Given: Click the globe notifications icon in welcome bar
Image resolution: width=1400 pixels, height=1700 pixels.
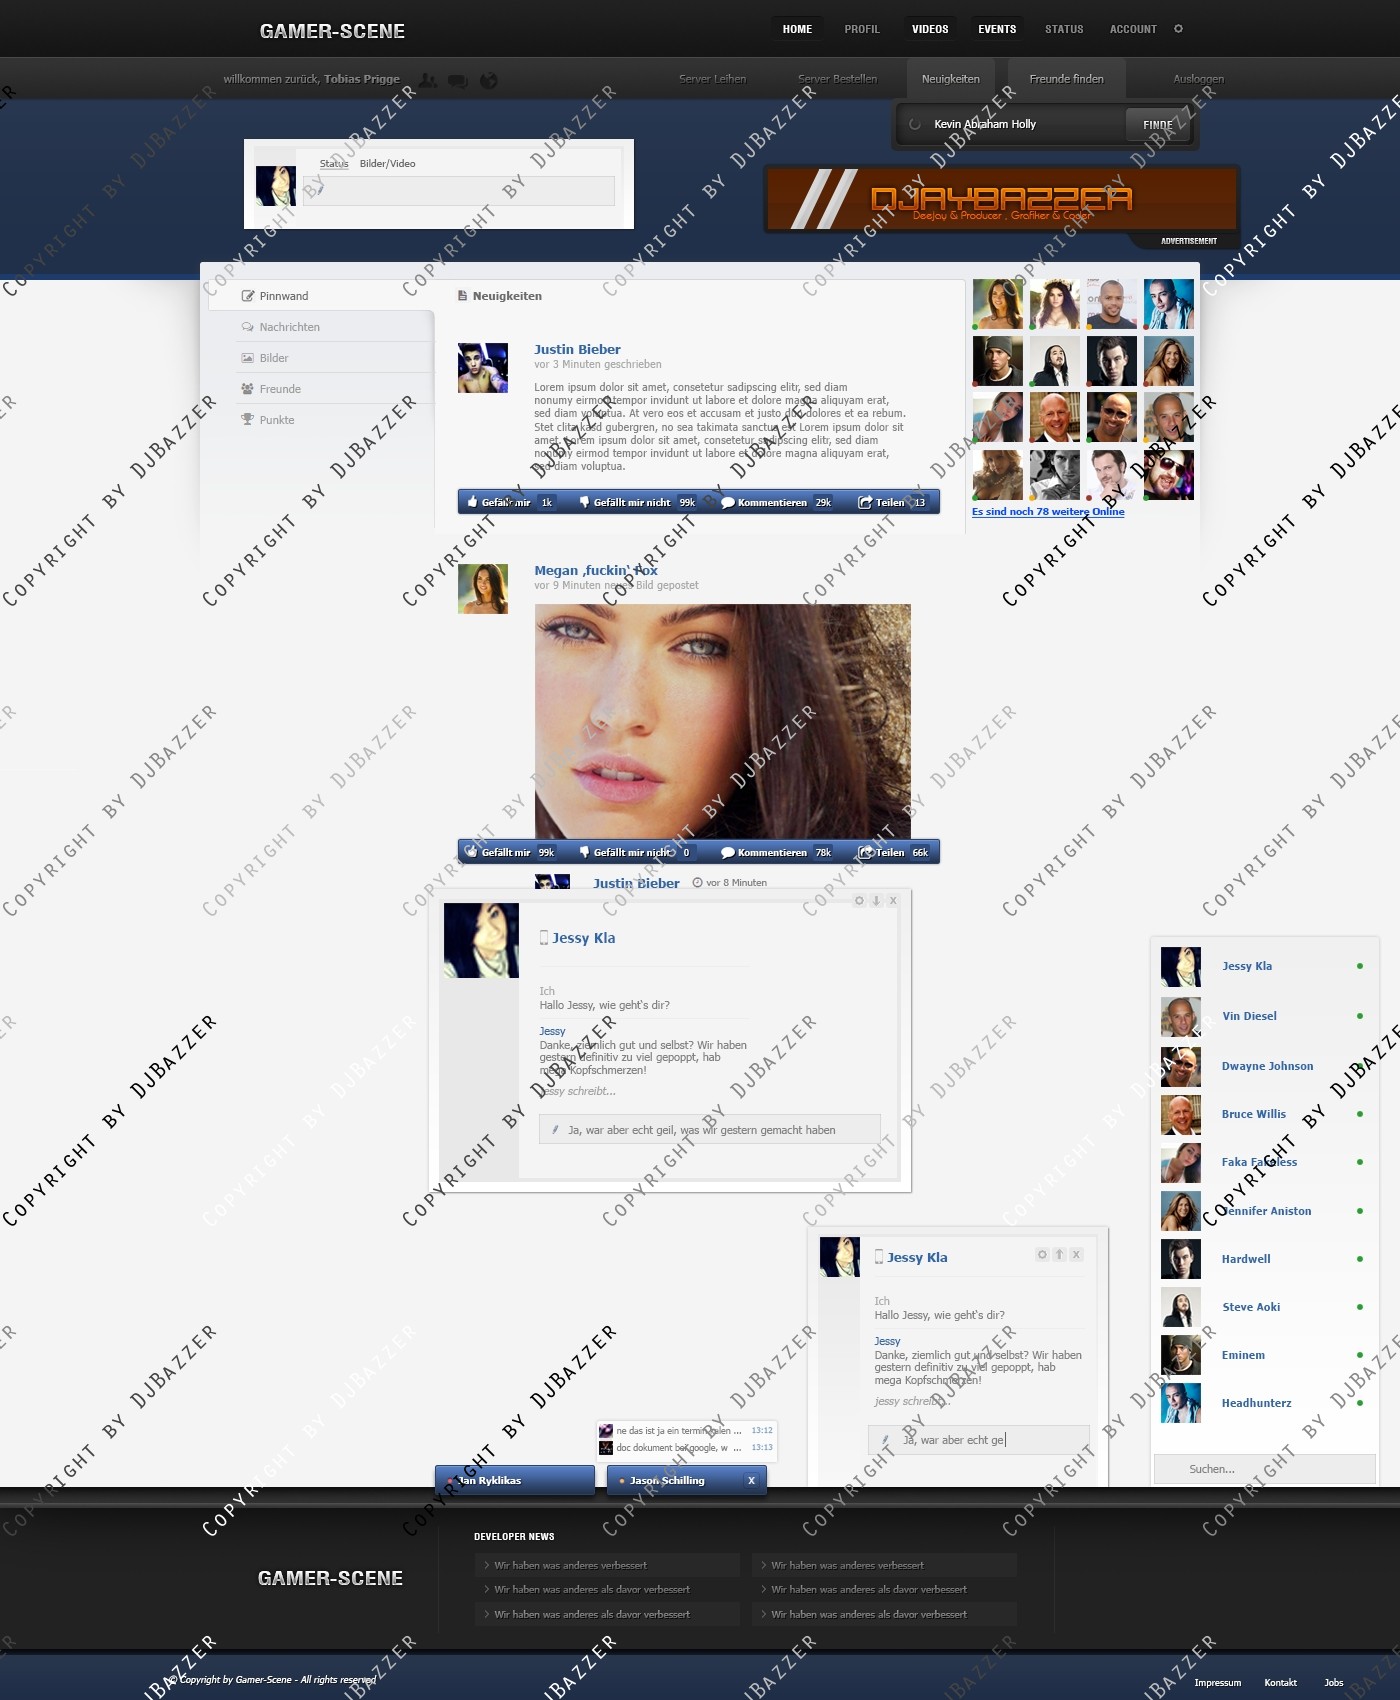Looking at the screenshot, I should point(488,81).
